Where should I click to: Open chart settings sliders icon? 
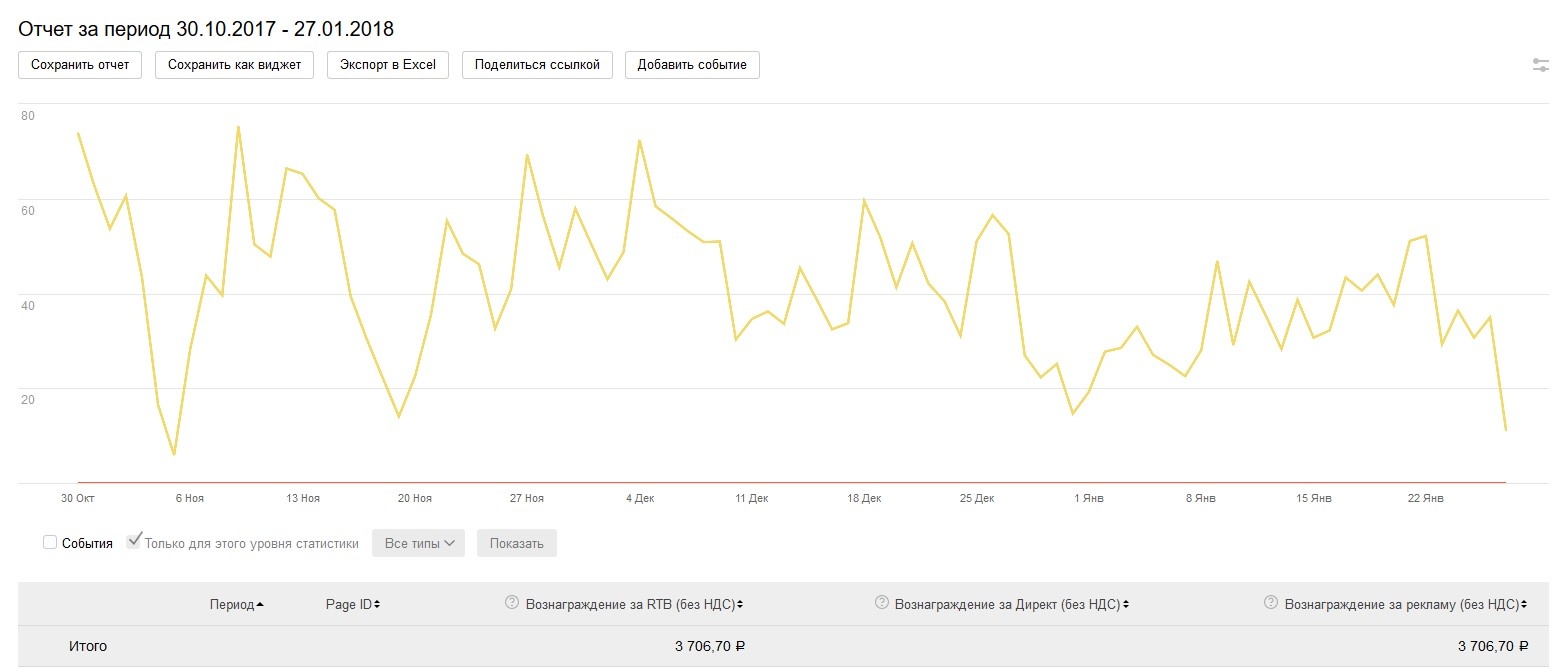(x=1541, y=65)
